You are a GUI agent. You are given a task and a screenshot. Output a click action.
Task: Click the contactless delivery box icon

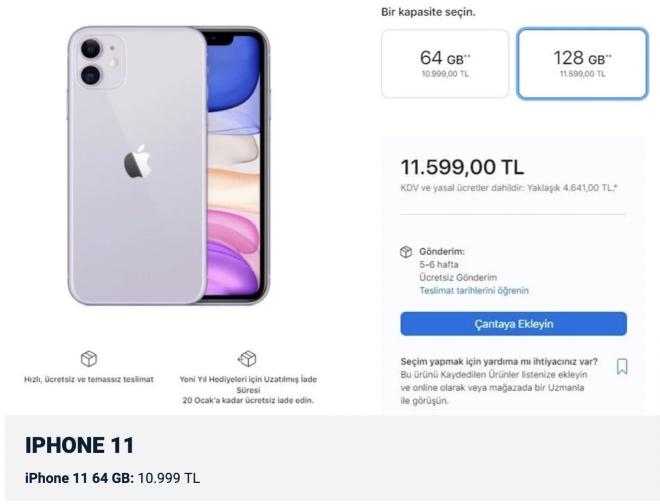coord(89,358)
